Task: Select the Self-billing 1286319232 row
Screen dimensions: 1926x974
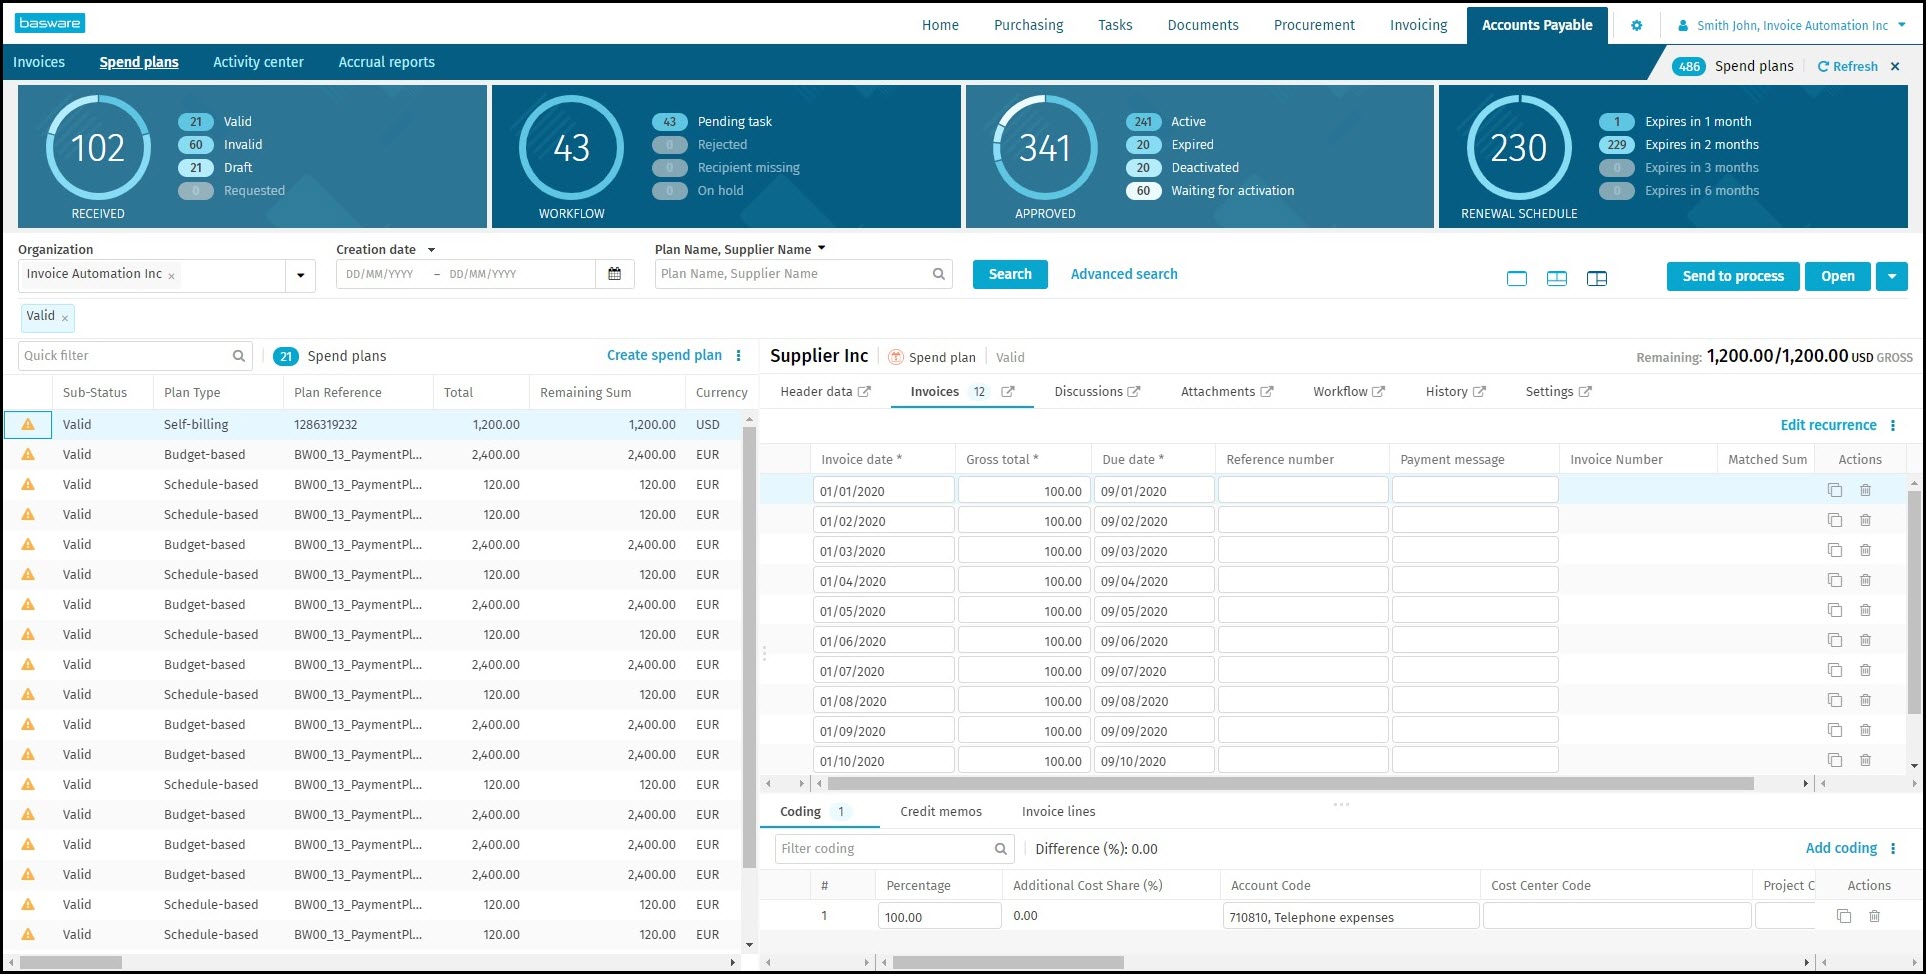Action: (x=373, y=425)
